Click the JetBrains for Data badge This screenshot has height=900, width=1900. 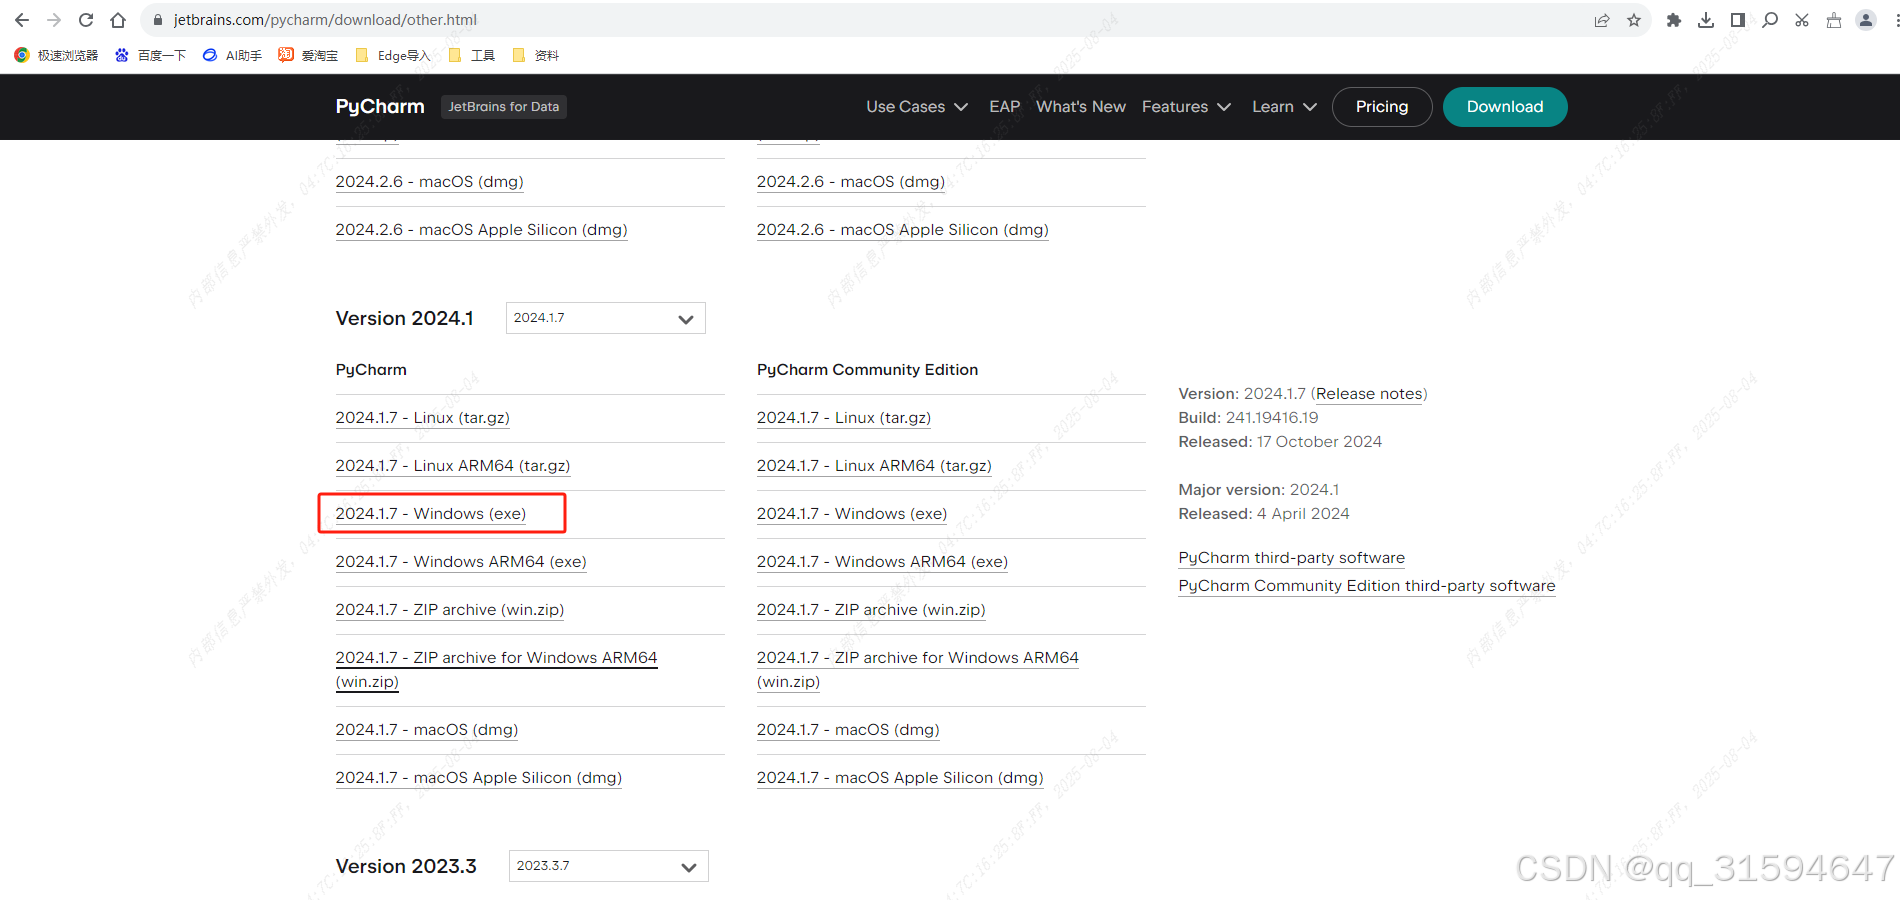tap(504, 107)
